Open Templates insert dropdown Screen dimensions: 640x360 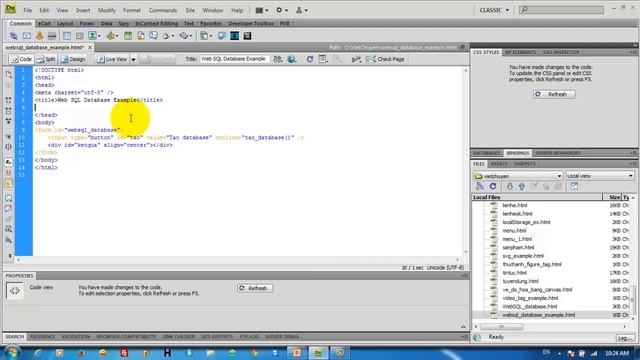click(x=205, y=36)
